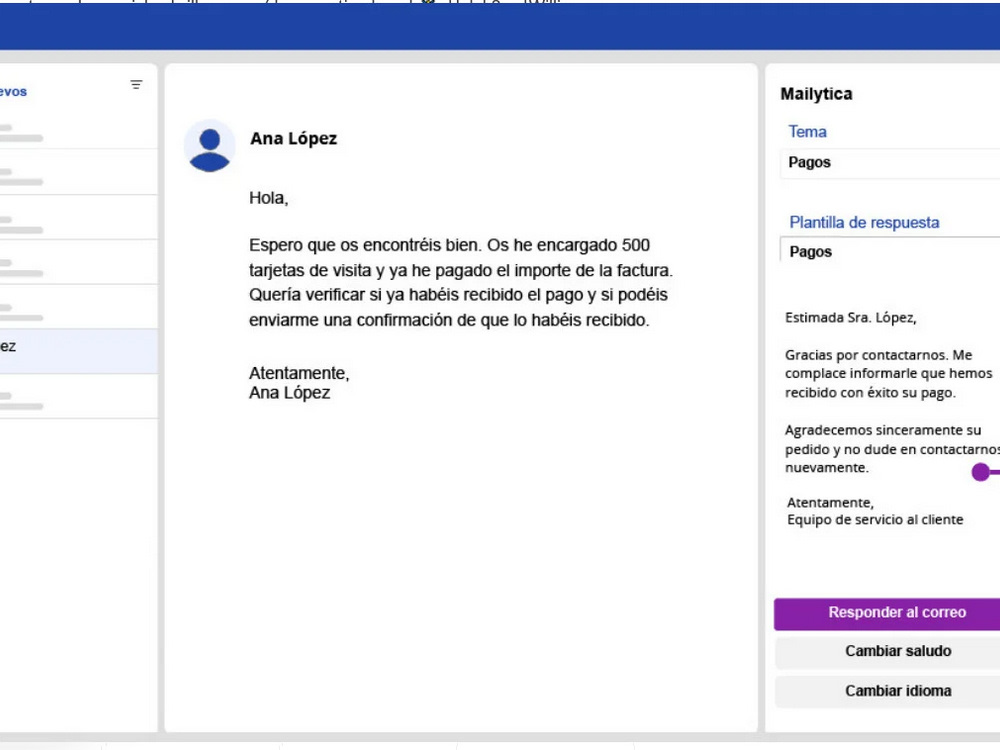Click the 'Plantilla de respuesta' label
1000x750 pixels.
864,223
